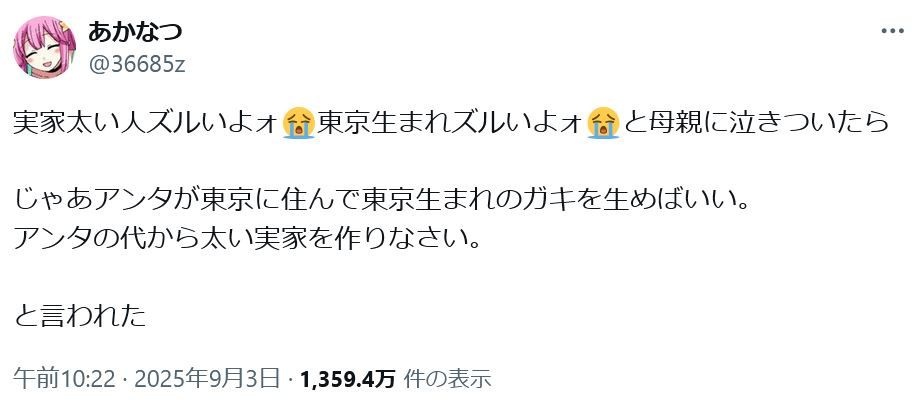Open the three-dot more options menu

pyautogui.click(x=892, y=32)
